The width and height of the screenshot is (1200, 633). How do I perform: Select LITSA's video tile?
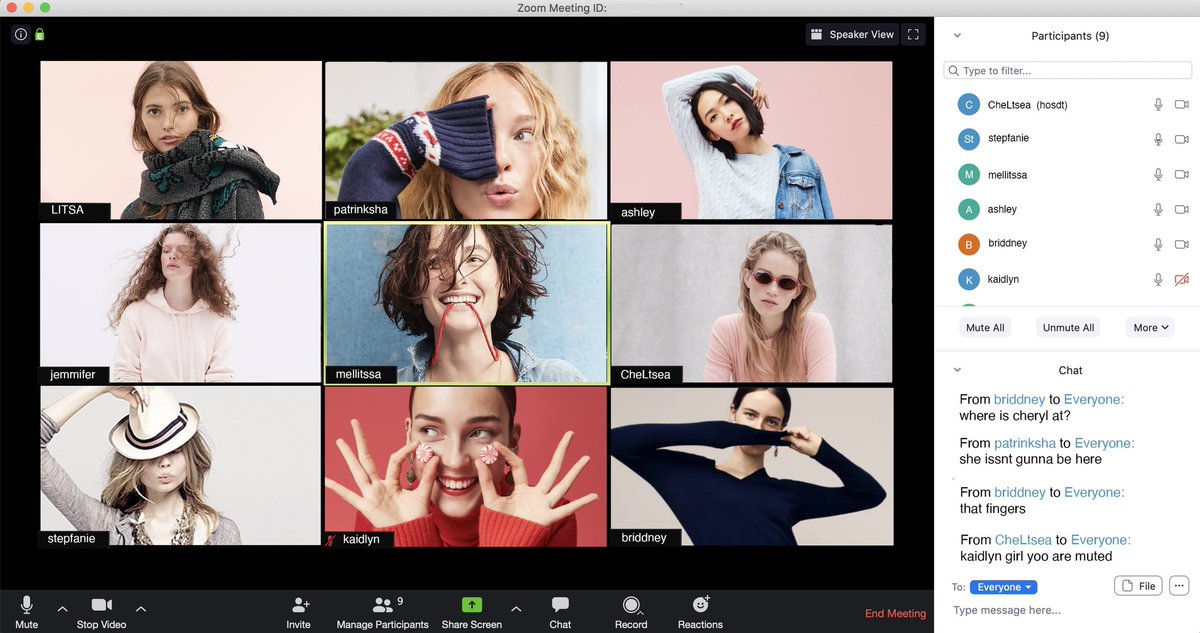181,140
